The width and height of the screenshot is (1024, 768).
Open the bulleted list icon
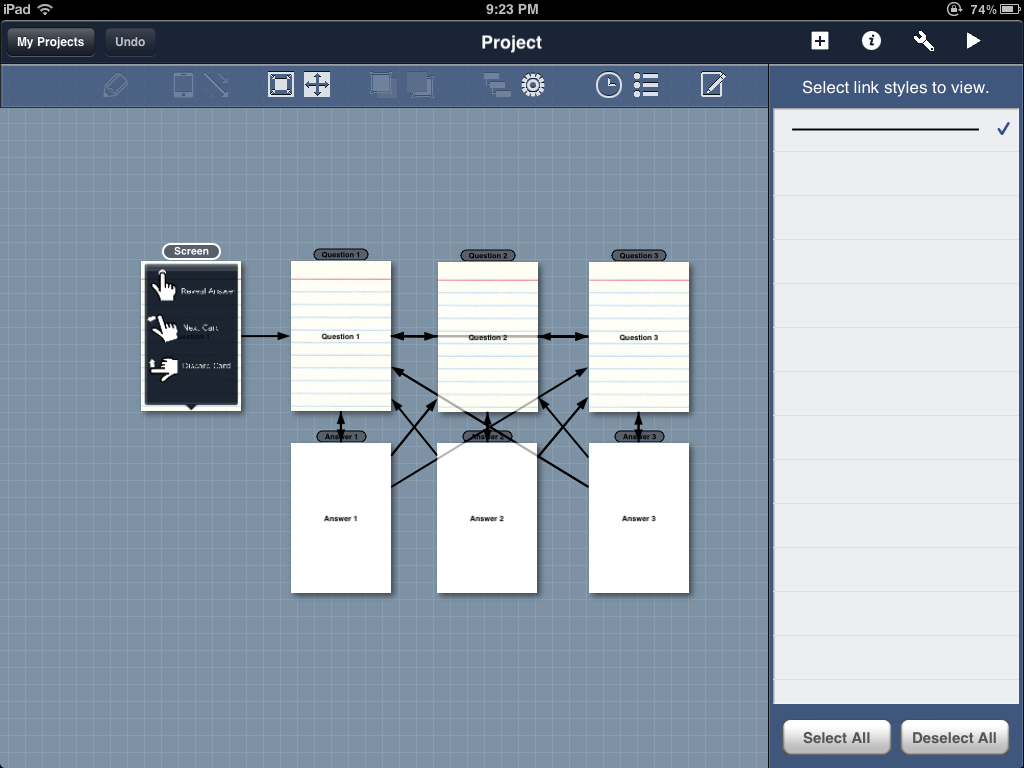pyautogui.click(x=646, y=86)
